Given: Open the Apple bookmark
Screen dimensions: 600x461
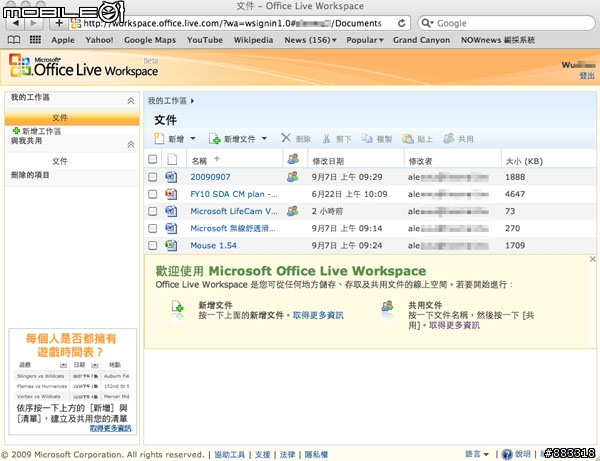Looking at the screenshot, I should [x=63, y=40].
